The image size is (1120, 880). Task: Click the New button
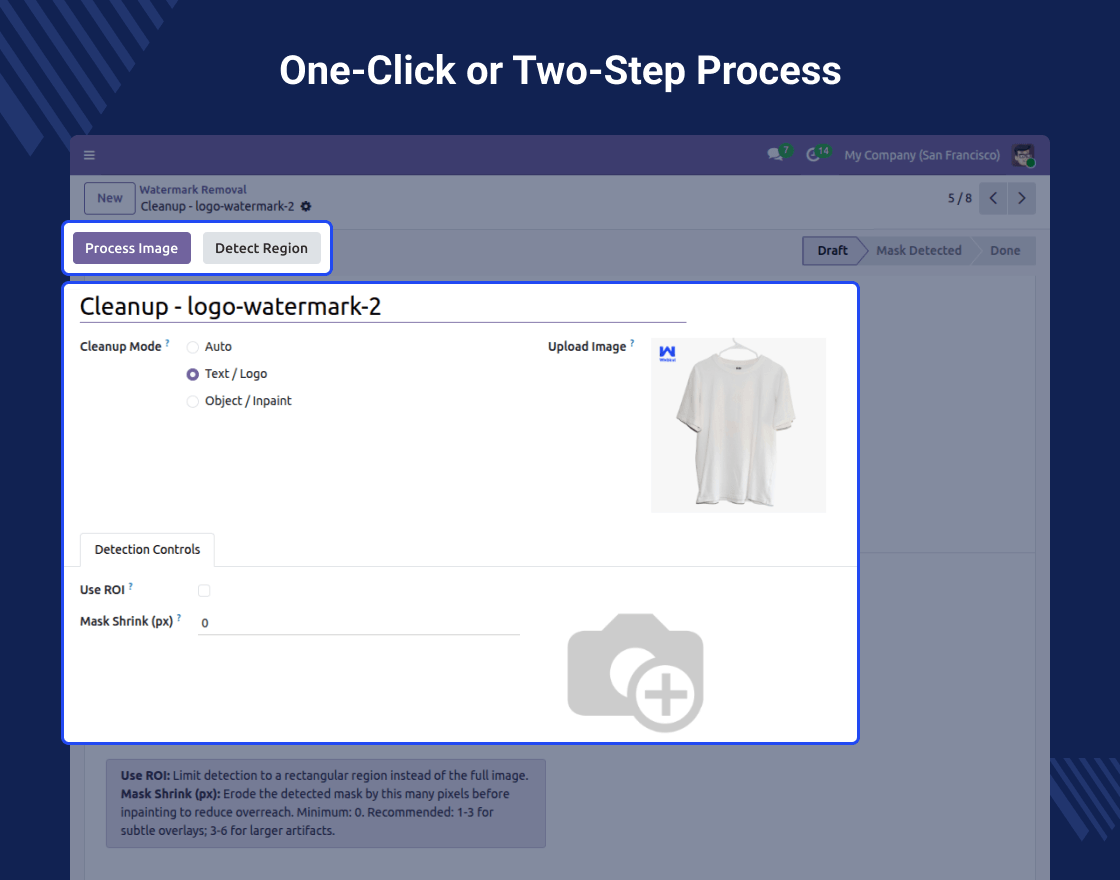(x=110, y=199)
